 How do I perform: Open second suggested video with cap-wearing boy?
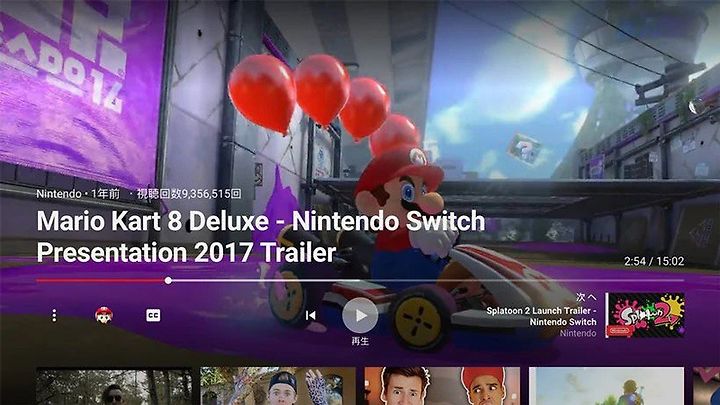pos(278,386)
